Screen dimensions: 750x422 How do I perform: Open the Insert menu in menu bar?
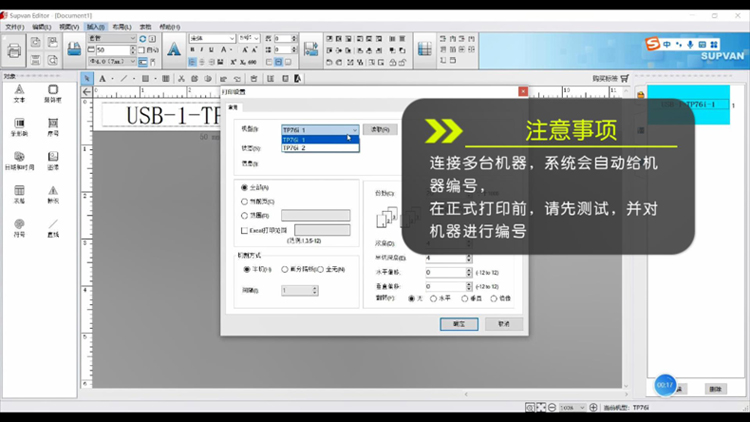(x=96, y=27)
